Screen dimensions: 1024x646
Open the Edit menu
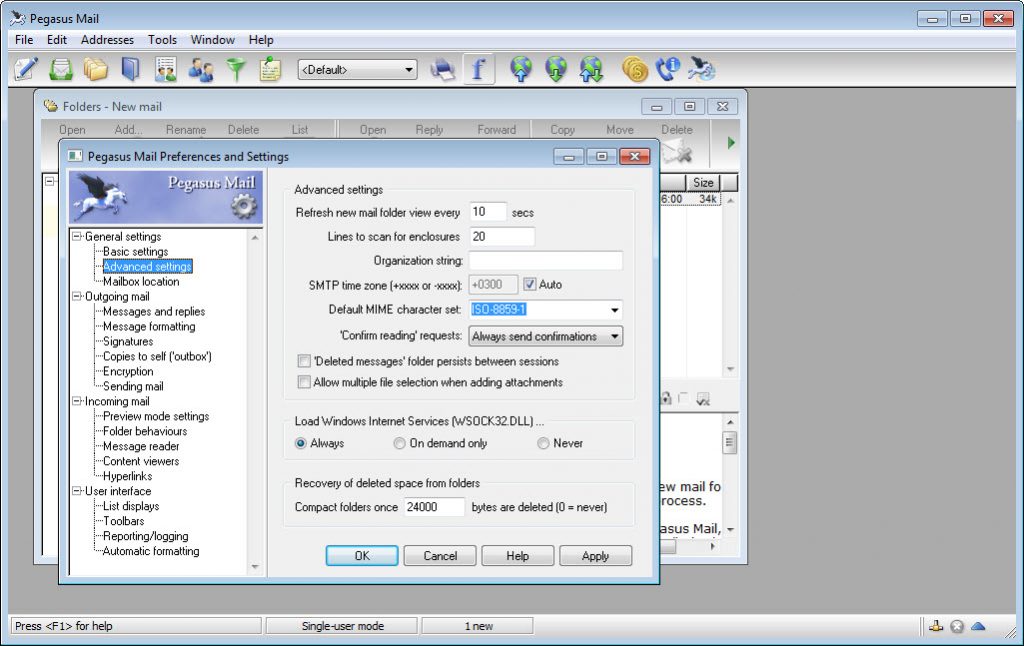[57, 40]
